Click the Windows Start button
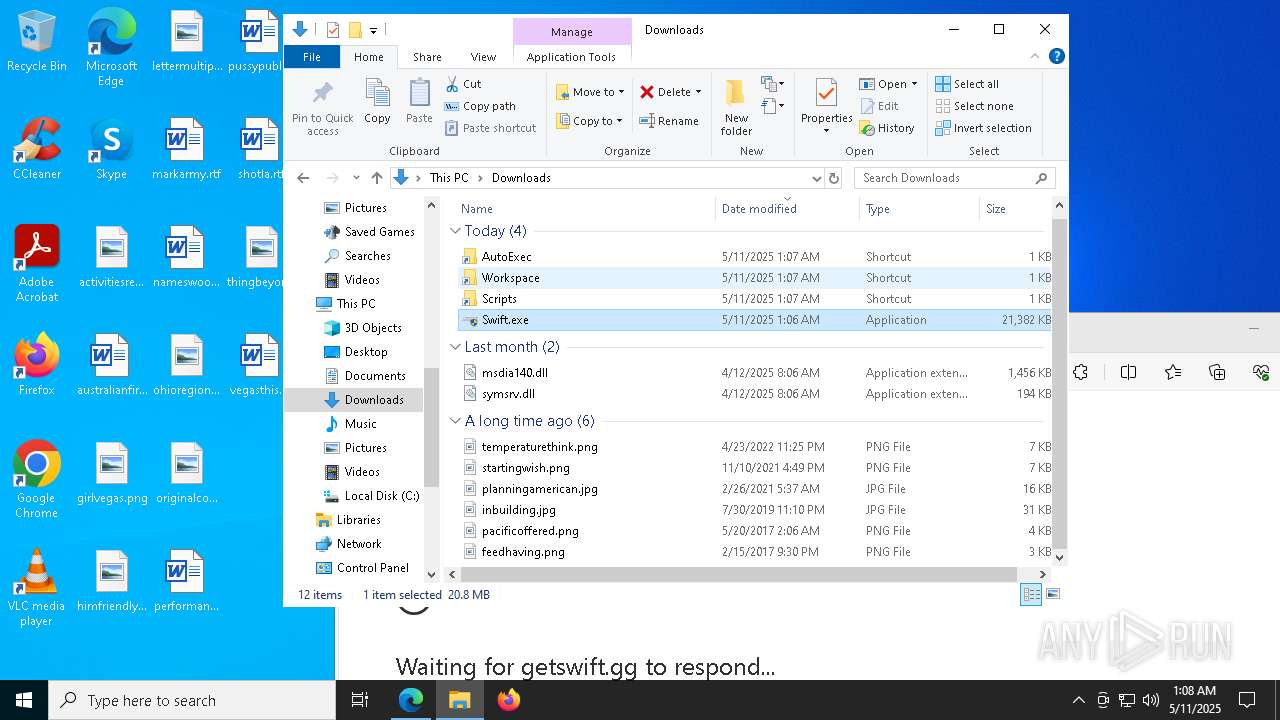1280x720 pixels. 24,700
